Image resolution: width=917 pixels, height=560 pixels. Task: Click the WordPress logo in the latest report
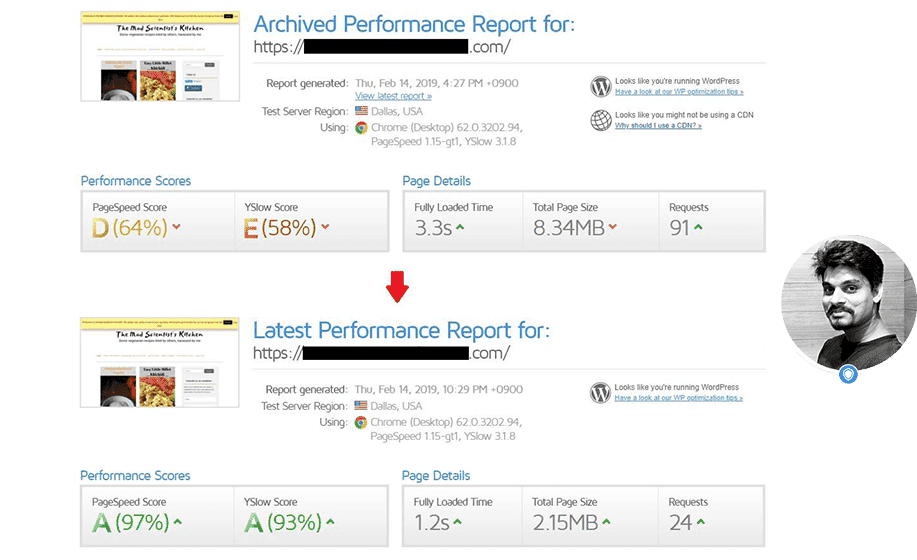coord(600,392)
